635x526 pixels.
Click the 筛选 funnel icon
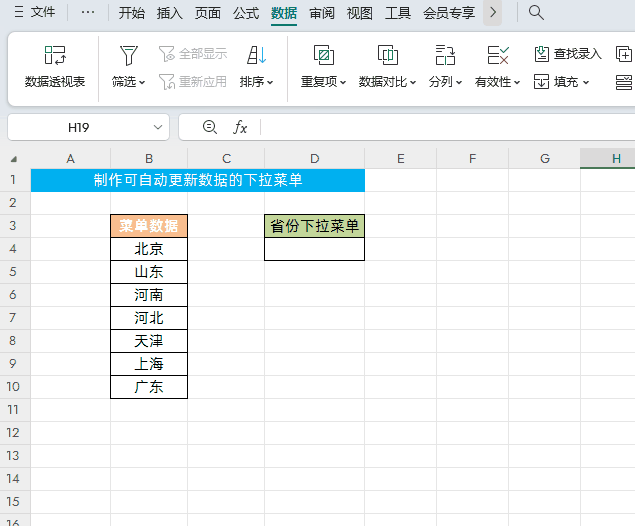click(x=129, y=55)
